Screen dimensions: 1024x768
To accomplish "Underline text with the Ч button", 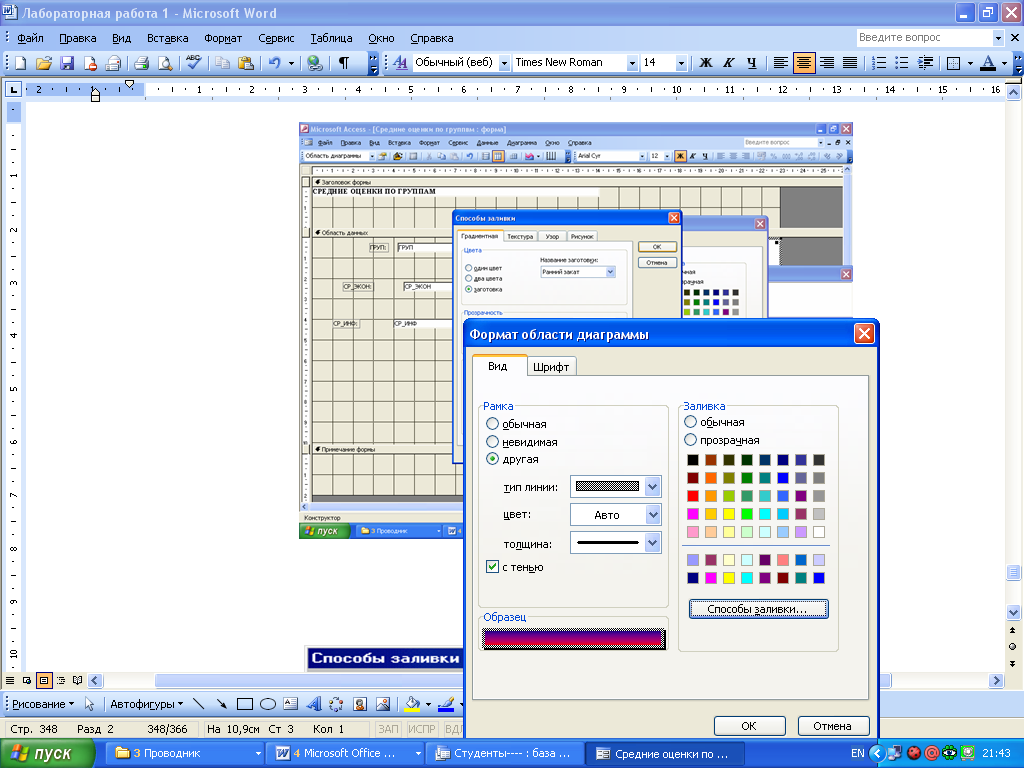I will [x=752, y=63].
